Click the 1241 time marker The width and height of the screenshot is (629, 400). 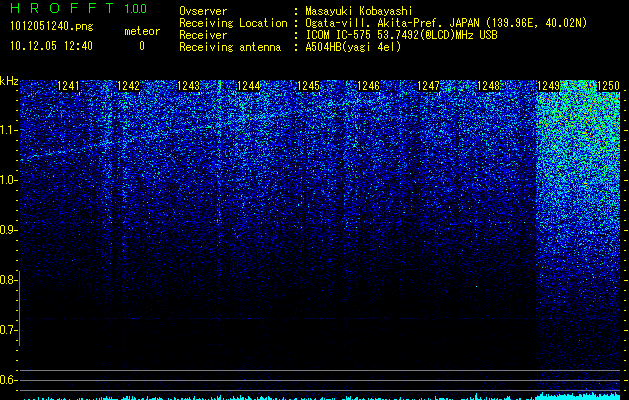[69, 85]
